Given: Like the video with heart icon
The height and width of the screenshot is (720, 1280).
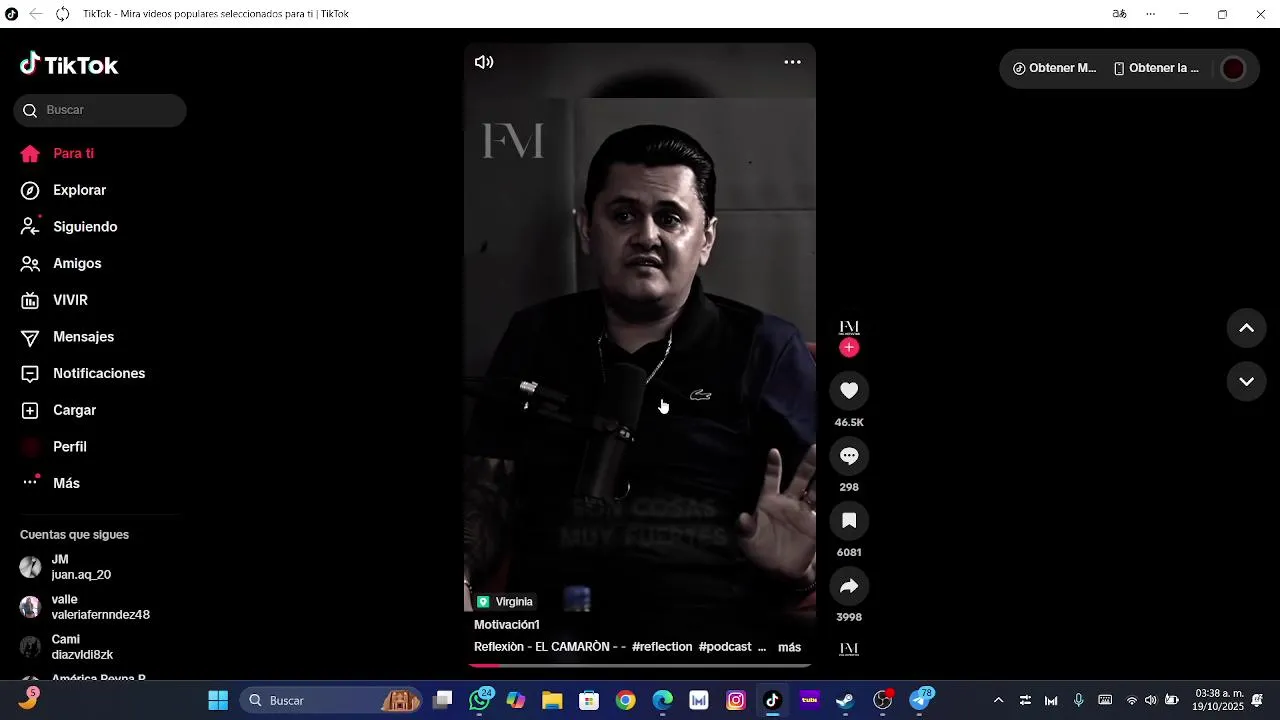Looking at the screenshot, I should [x=849, y=391].
